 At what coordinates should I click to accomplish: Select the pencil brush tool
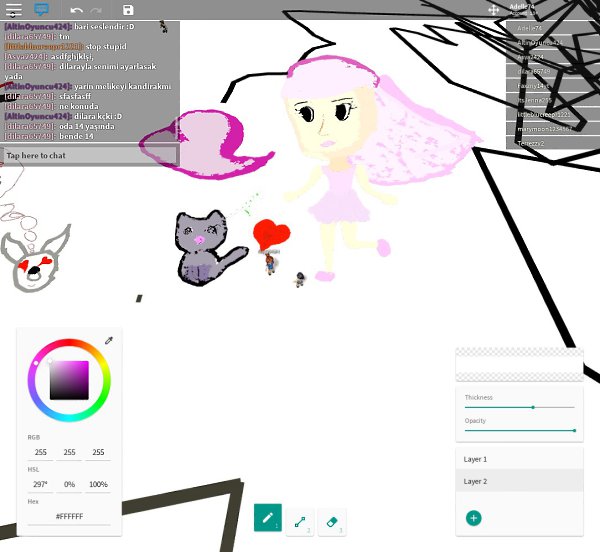[x=267, y=517]
